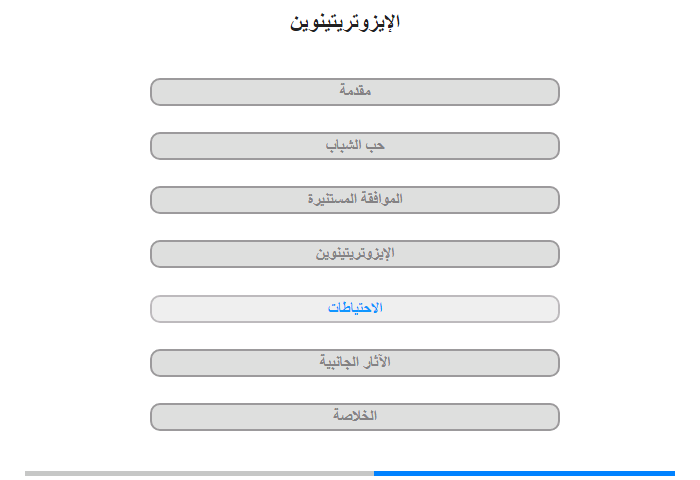
Task: Click the gray portion of progress bar
Action: click(x=200, y=473)
